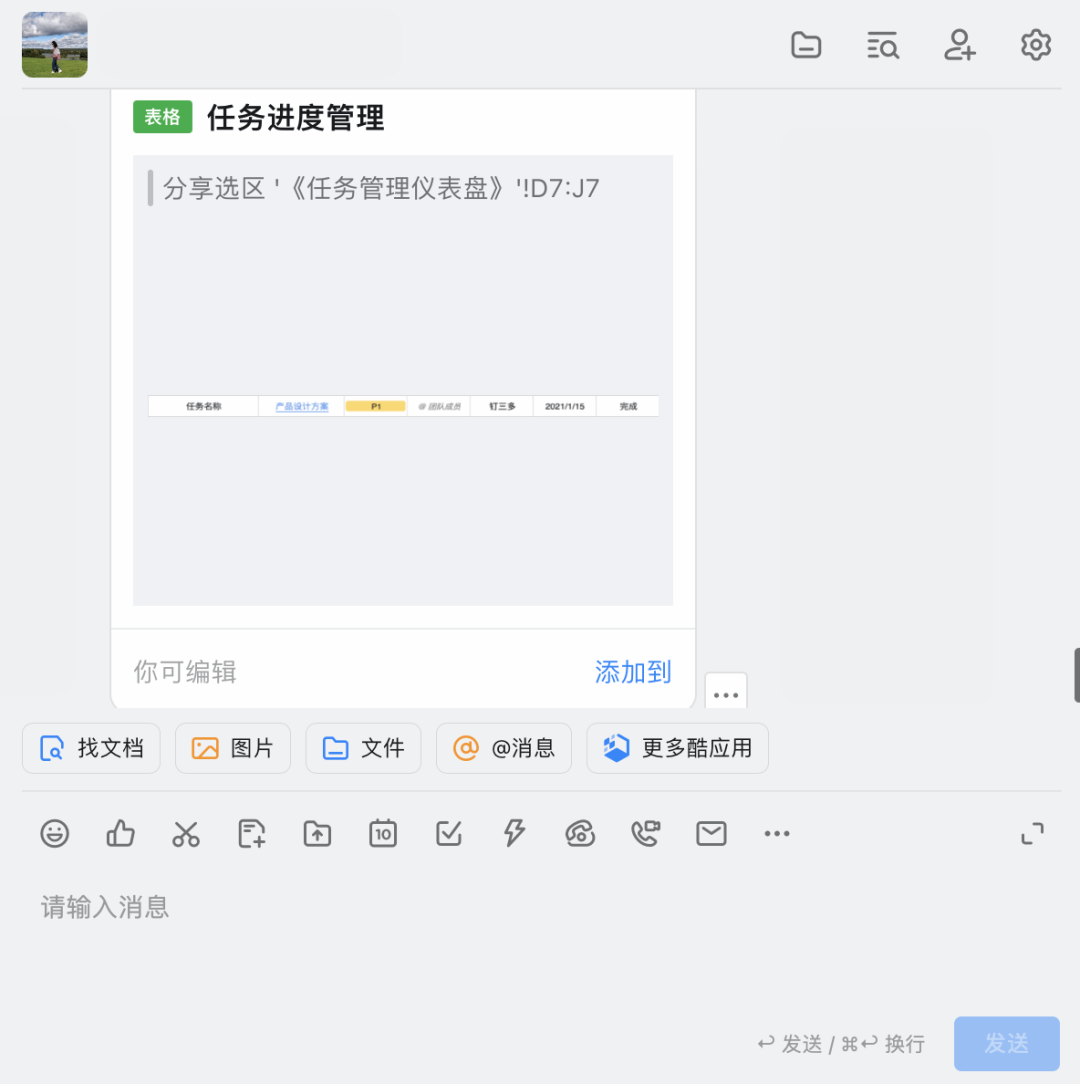This screenshot has width=1080, height=1084.
Task: Start a video call
Action: coord(646,833)
